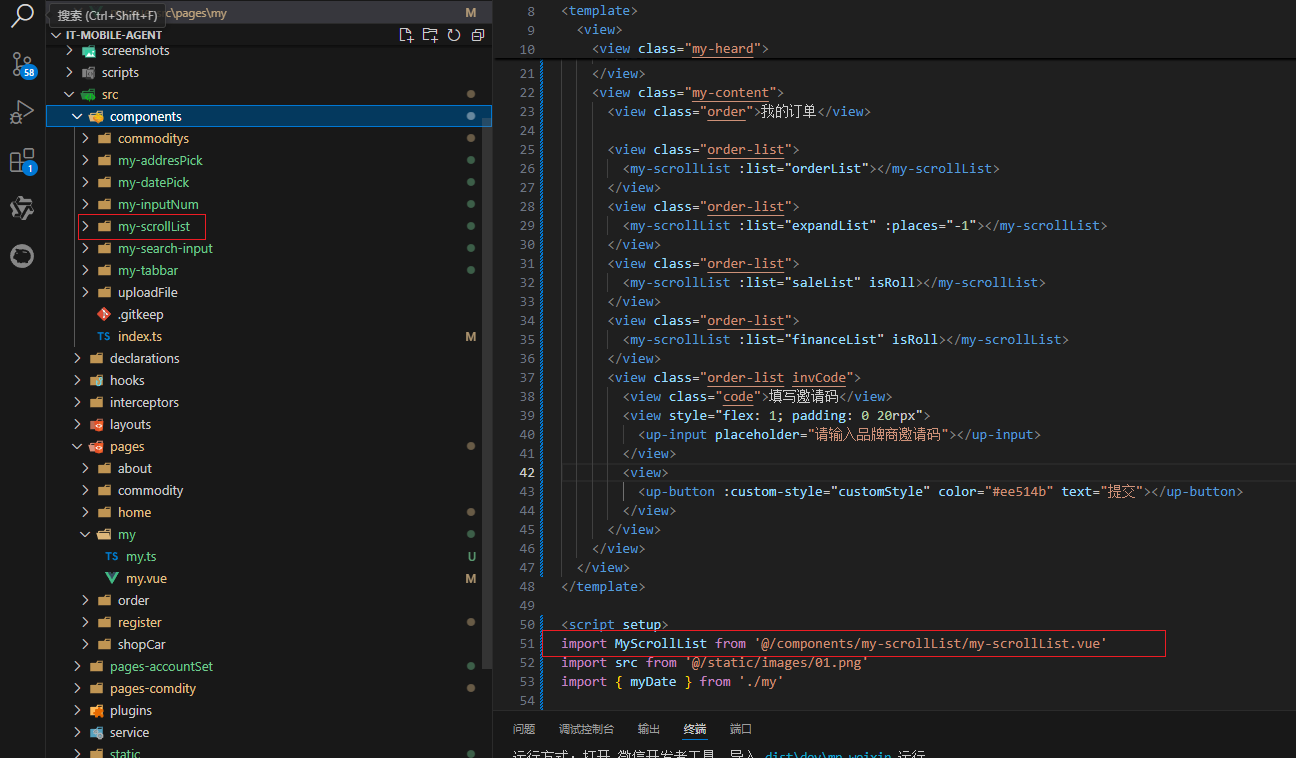Click the scripts folder icon
1296x758 pixels.
[x=88, y=73]
